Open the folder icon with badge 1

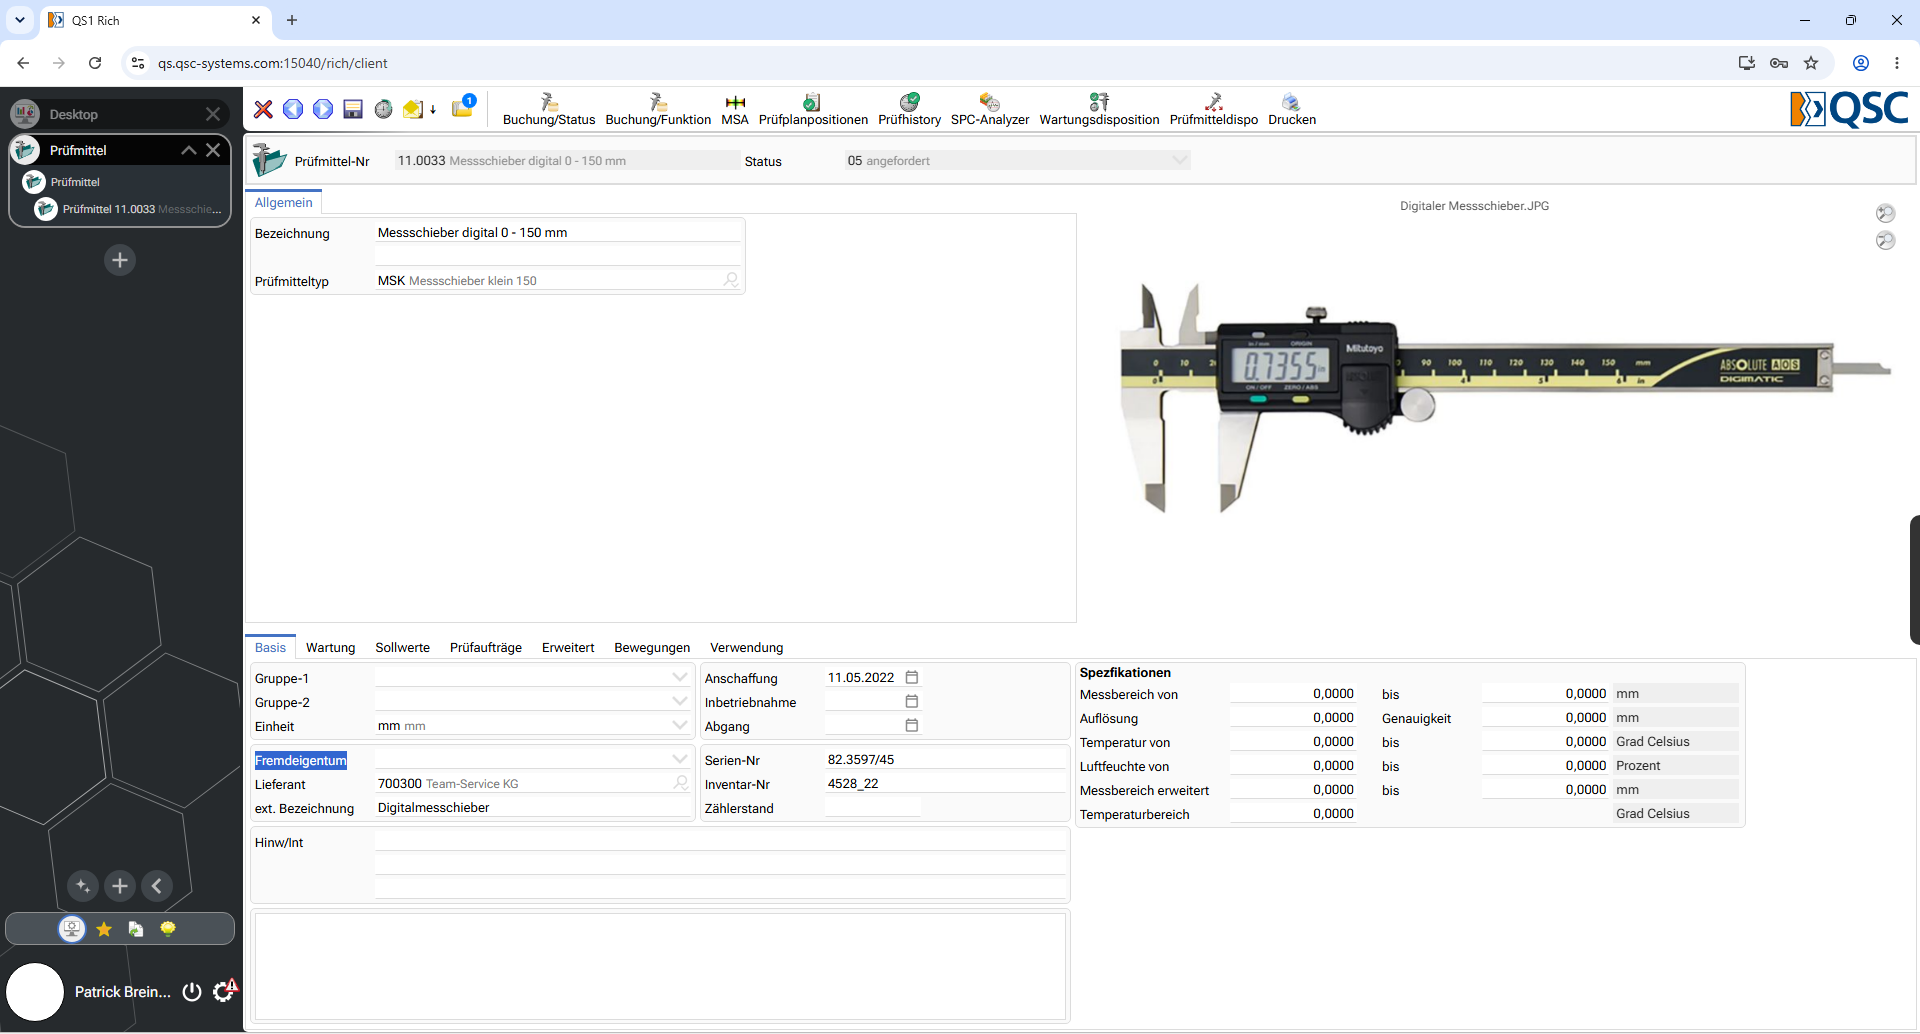pos(463,106)
